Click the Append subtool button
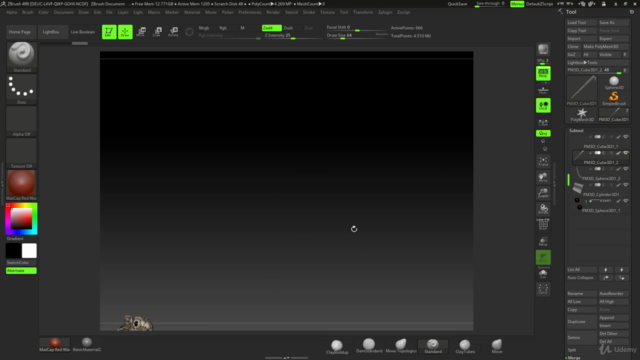This screenshot has height=360, width=640. point(613,318)
